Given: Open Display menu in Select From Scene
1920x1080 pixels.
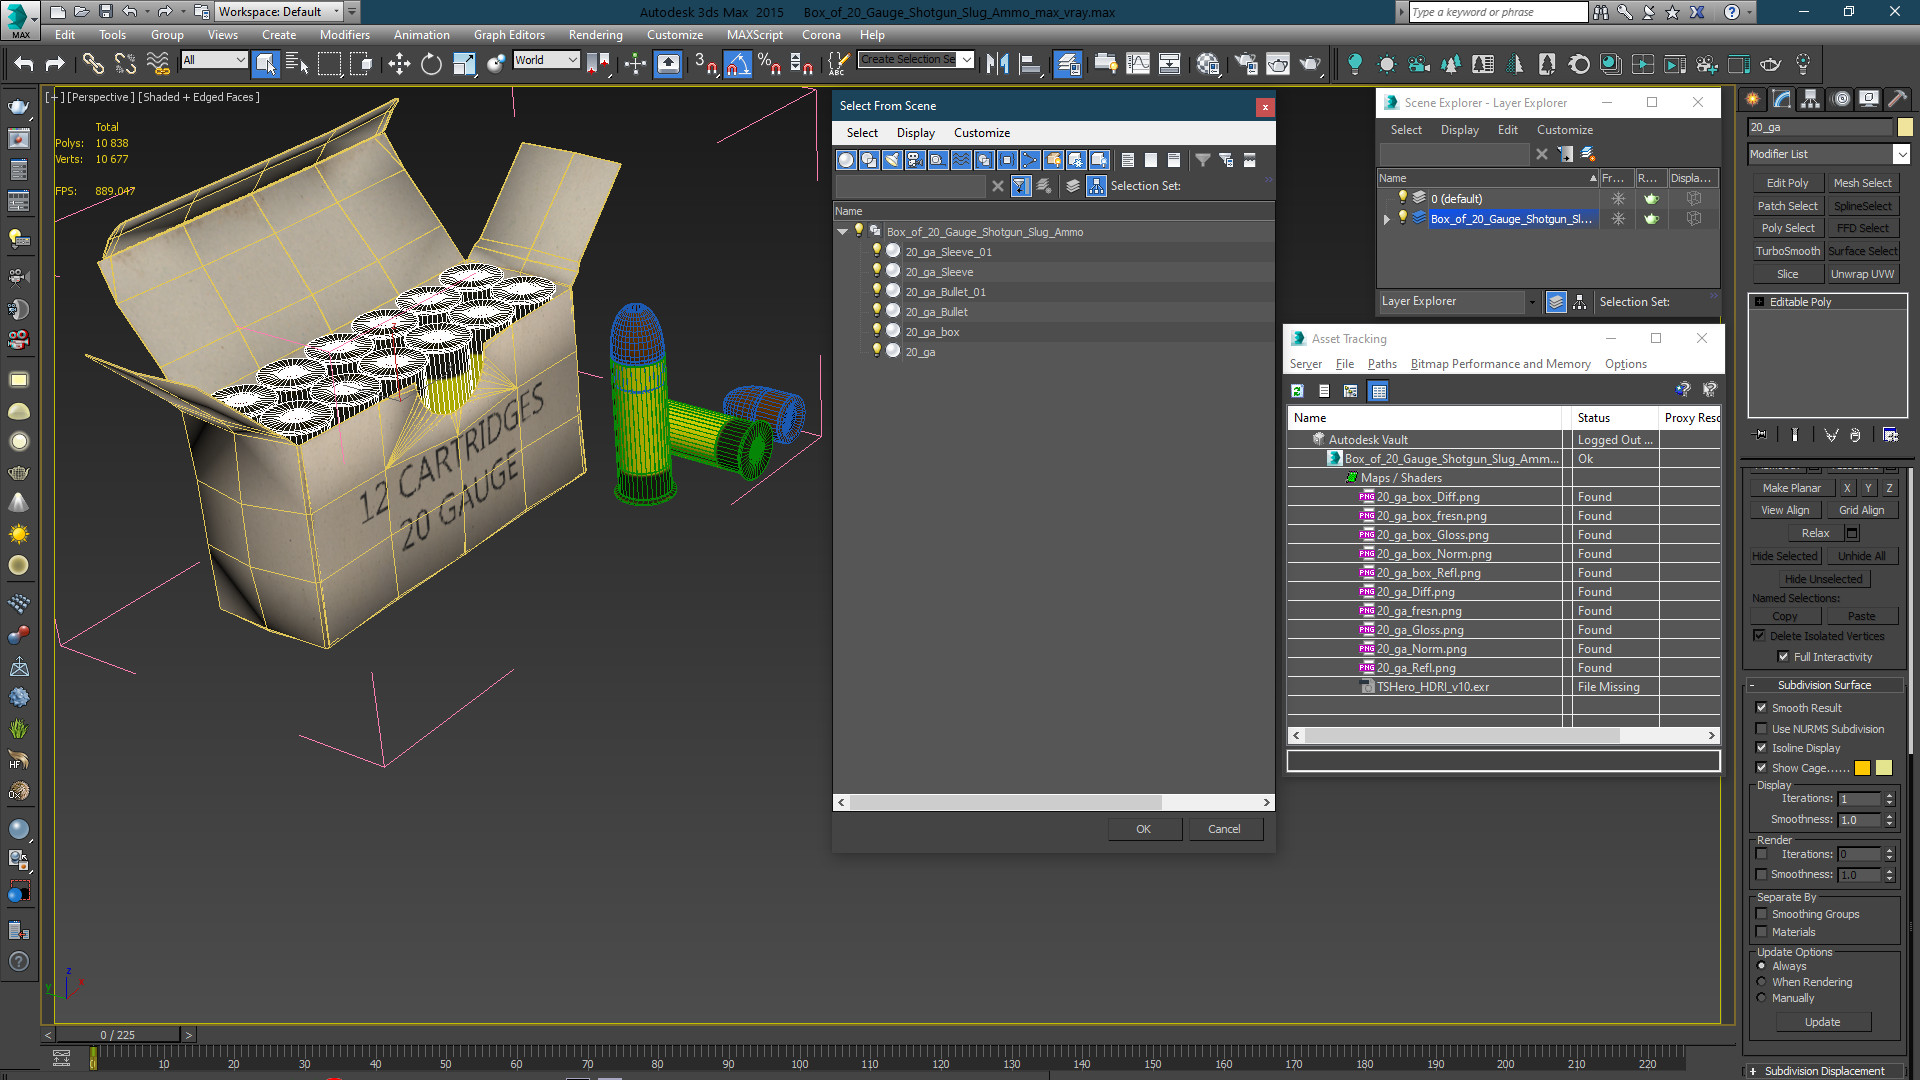Looking at the screenshot, I should pos(915,133).
